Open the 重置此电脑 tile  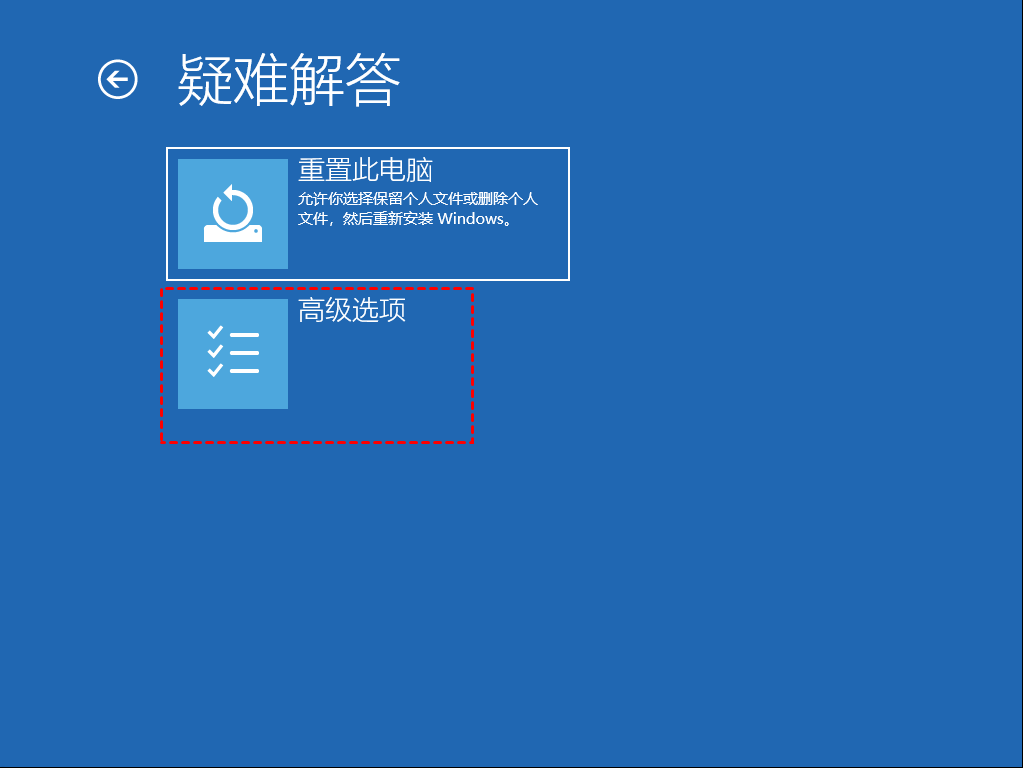pos(368,214)
